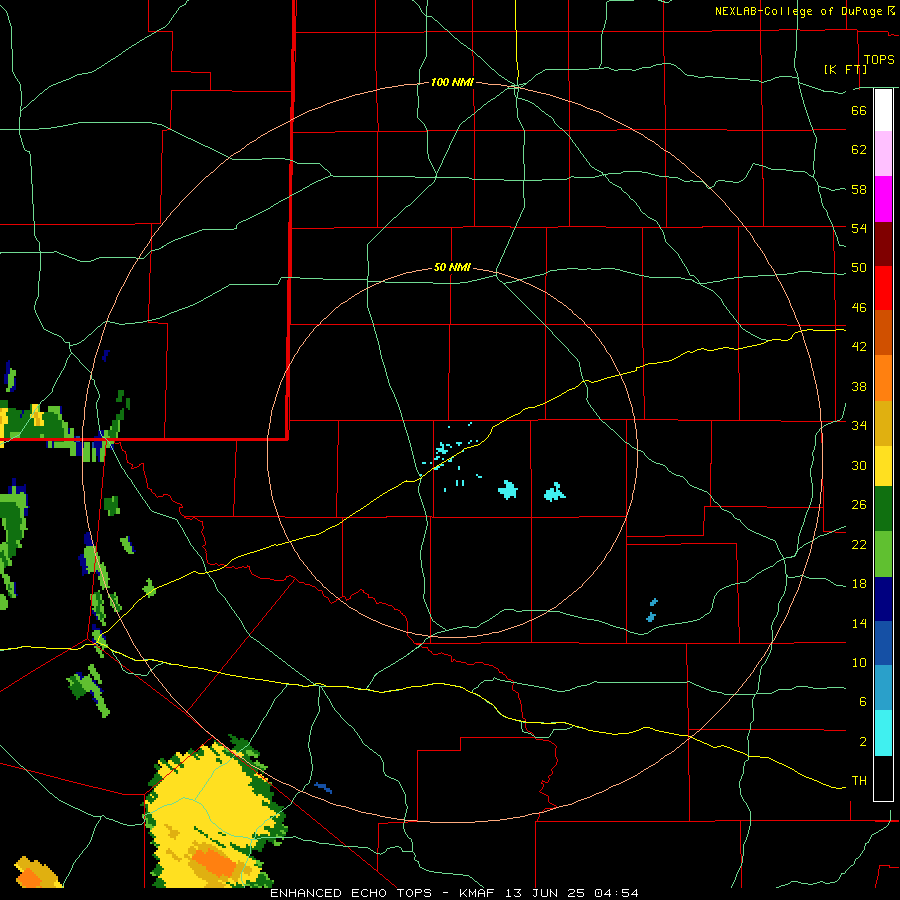Click the 13 JUN 25 date stamp
The width and height of the screenshot is (900, 900).
coord(546,893)
